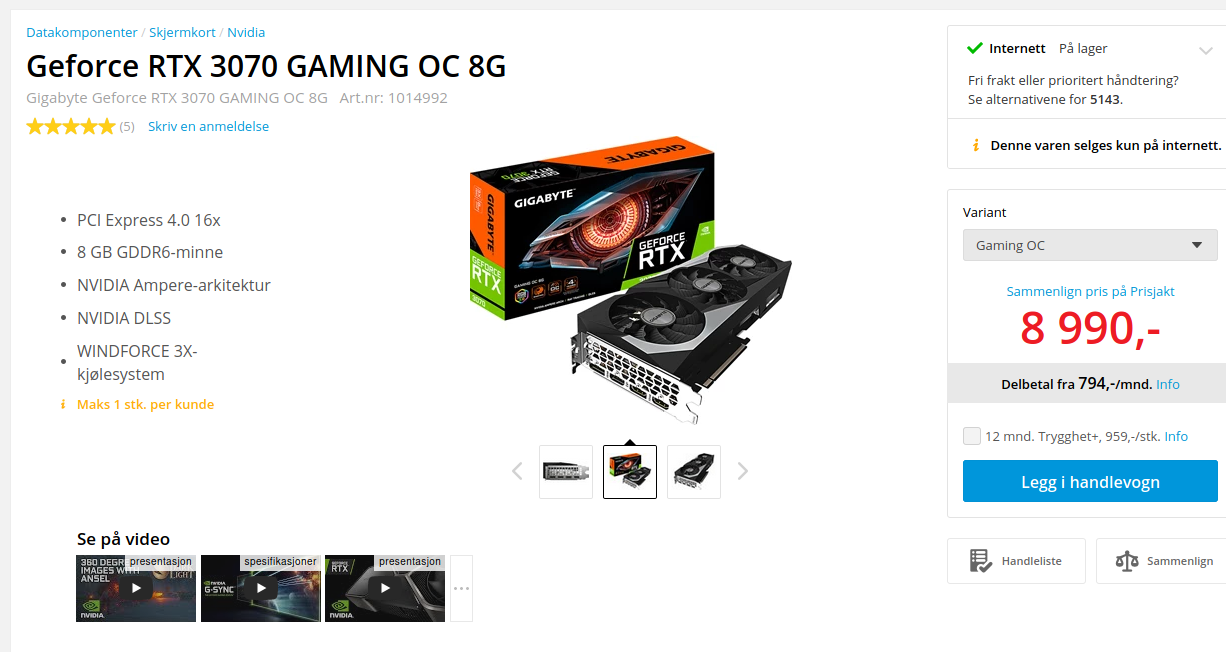Viewport: 1226px width, 652px height.
Task: Open Skjermkort in the breadcrumb
Action: [183, 32]
